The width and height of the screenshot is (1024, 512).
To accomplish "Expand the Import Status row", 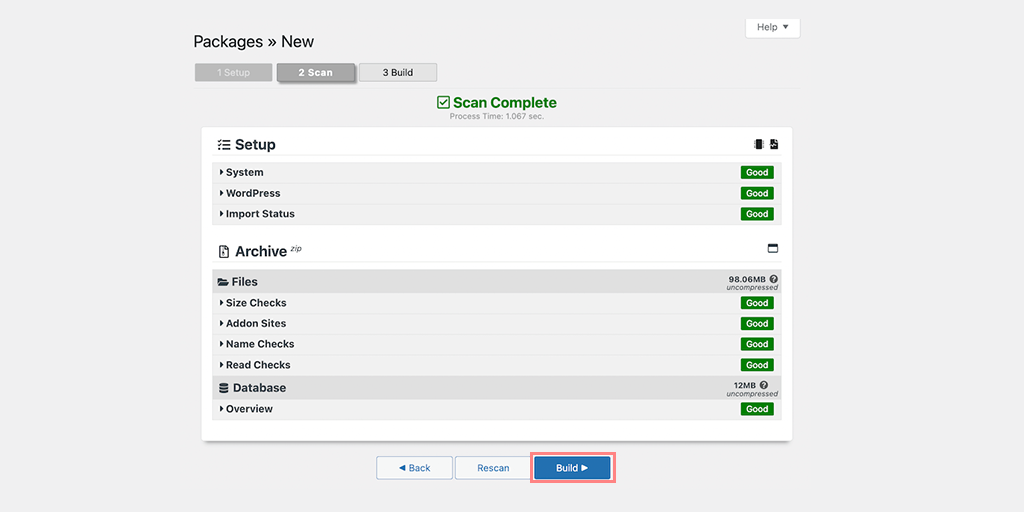I will [496, 214].
